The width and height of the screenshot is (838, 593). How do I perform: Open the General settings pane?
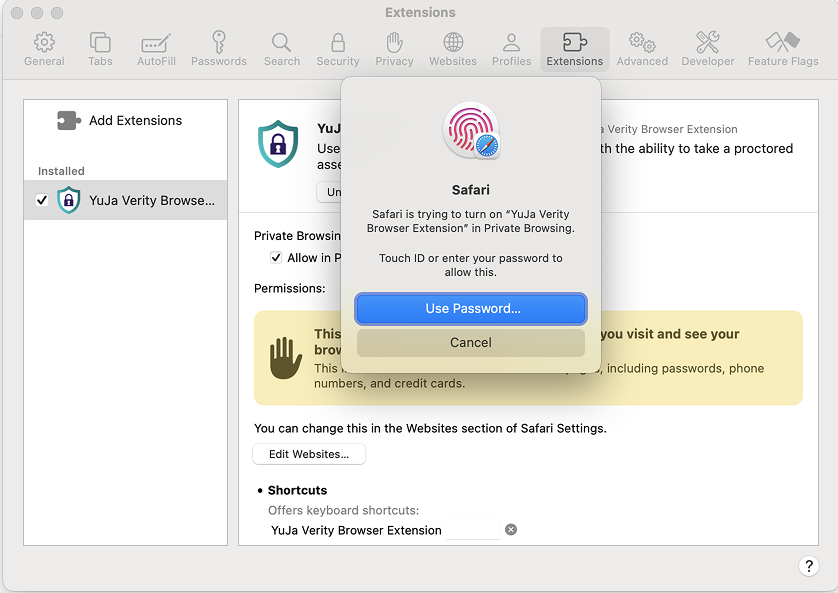[44, 49]
